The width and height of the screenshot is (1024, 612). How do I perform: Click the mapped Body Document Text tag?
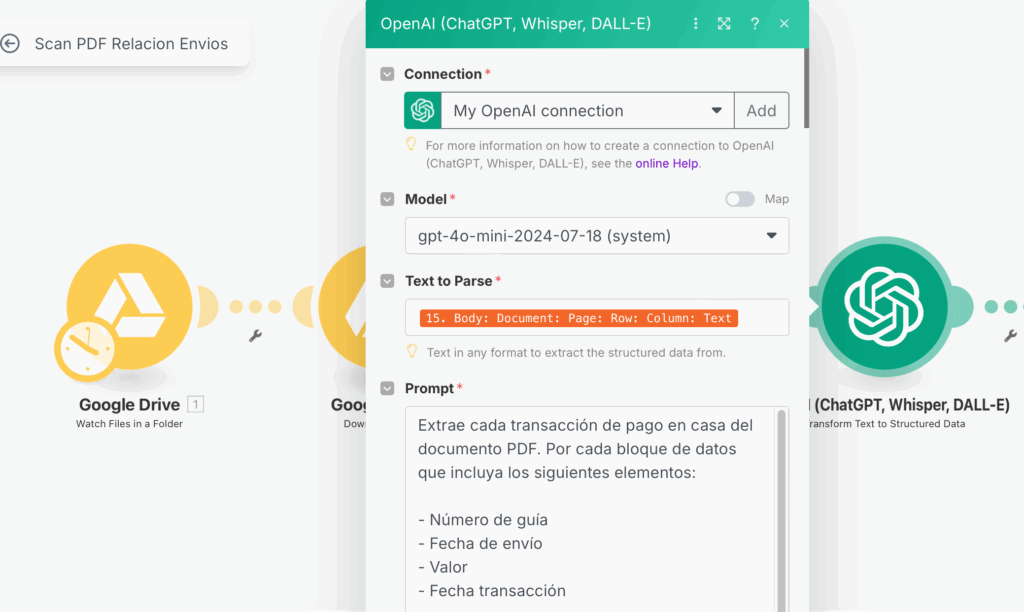[579, 318]
